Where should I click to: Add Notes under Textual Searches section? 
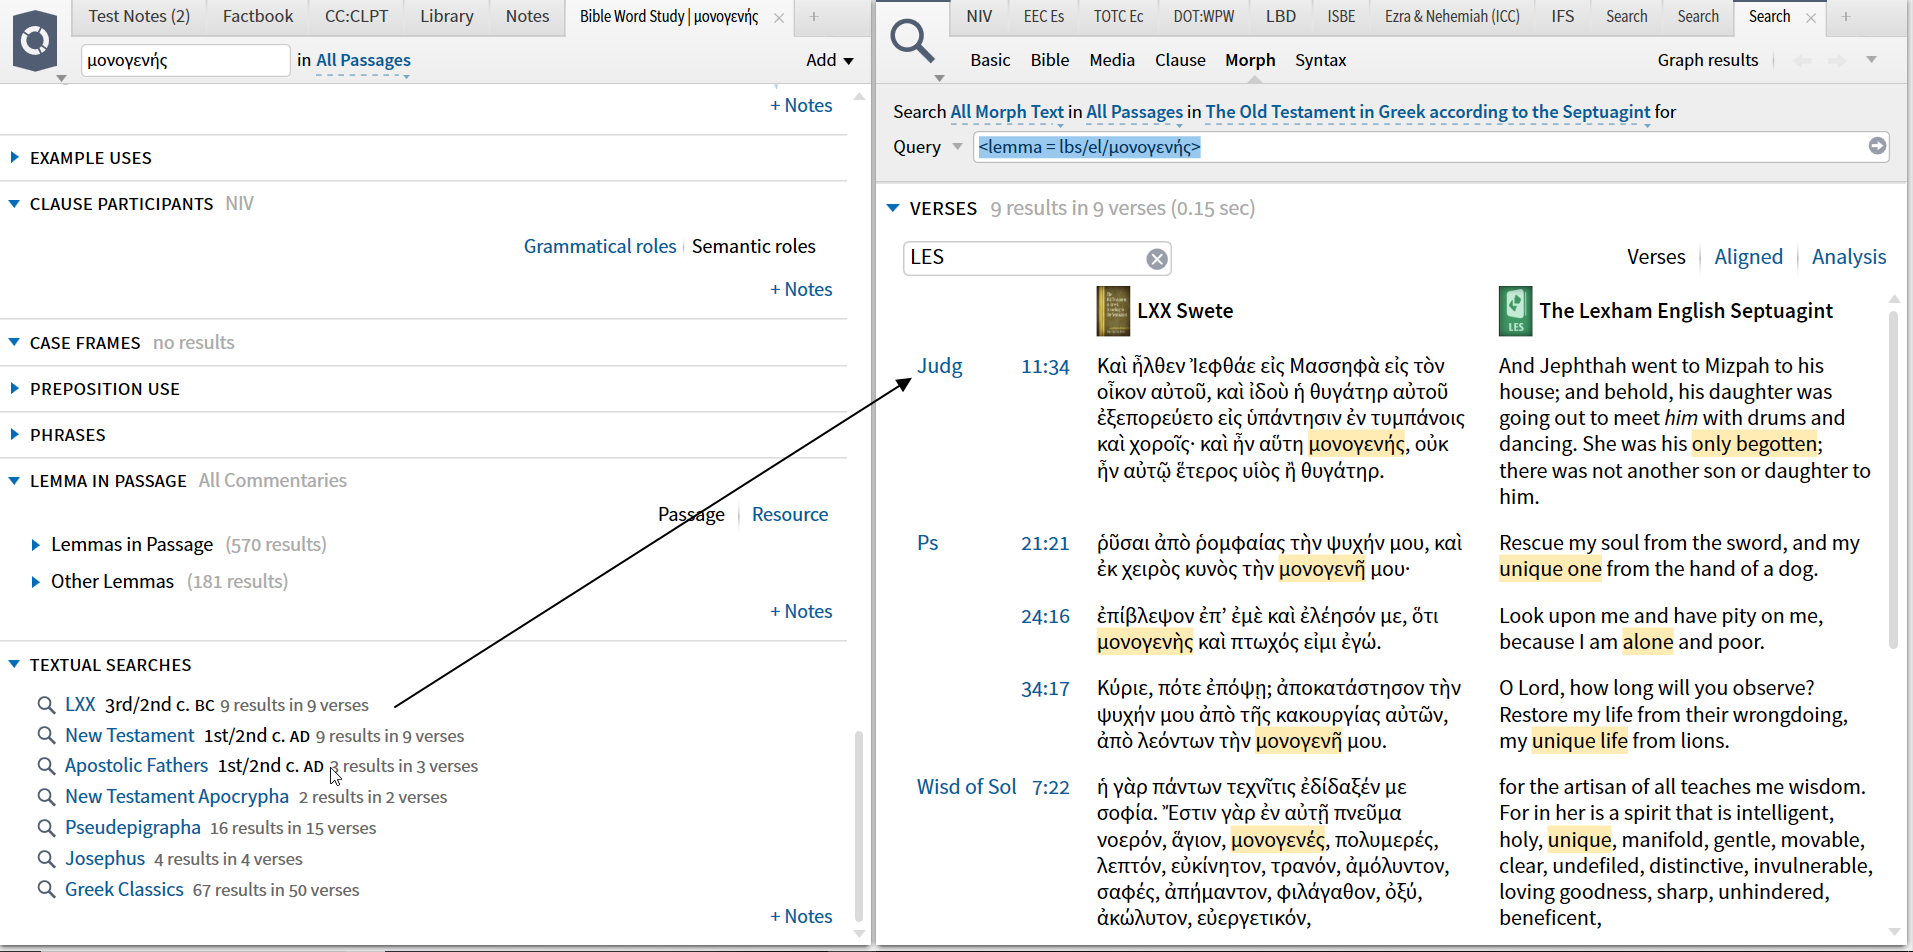[x=801, y=916]
